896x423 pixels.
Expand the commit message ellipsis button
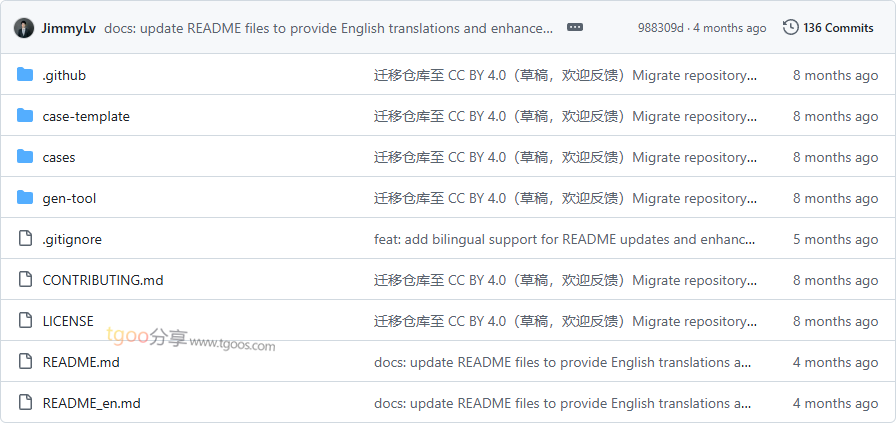(x=575, y=28)
